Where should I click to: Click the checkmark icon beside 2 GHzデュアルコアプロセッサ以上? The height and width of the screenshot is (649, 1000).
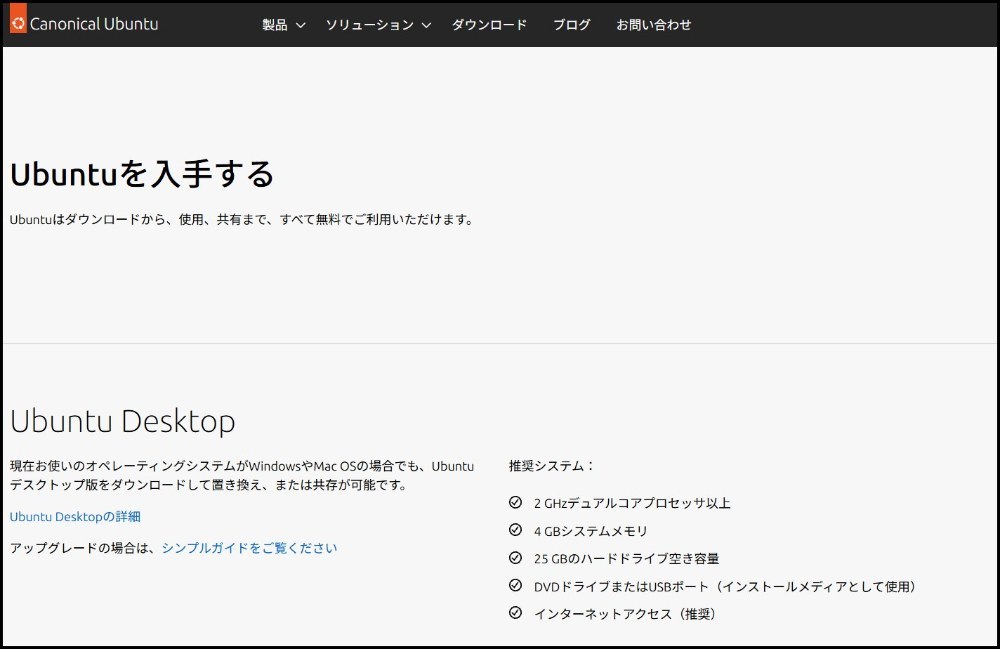pyautogui.click(x=515, y=502)
